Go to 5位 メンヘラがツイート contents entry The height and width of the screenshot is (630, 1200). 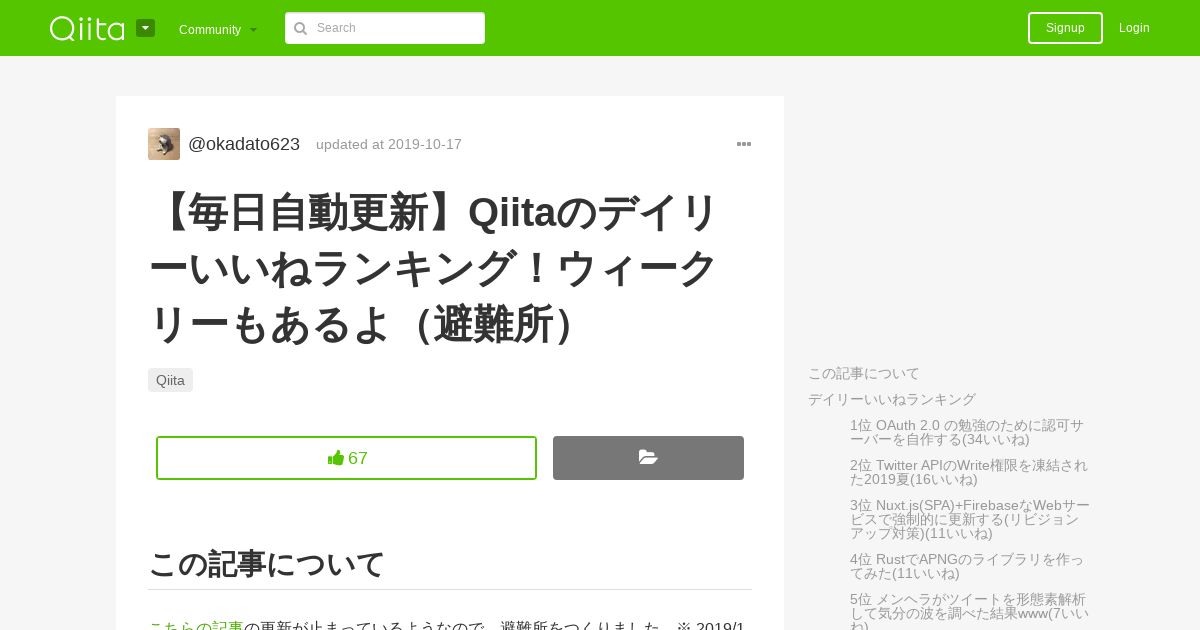[x=969, y=610]
